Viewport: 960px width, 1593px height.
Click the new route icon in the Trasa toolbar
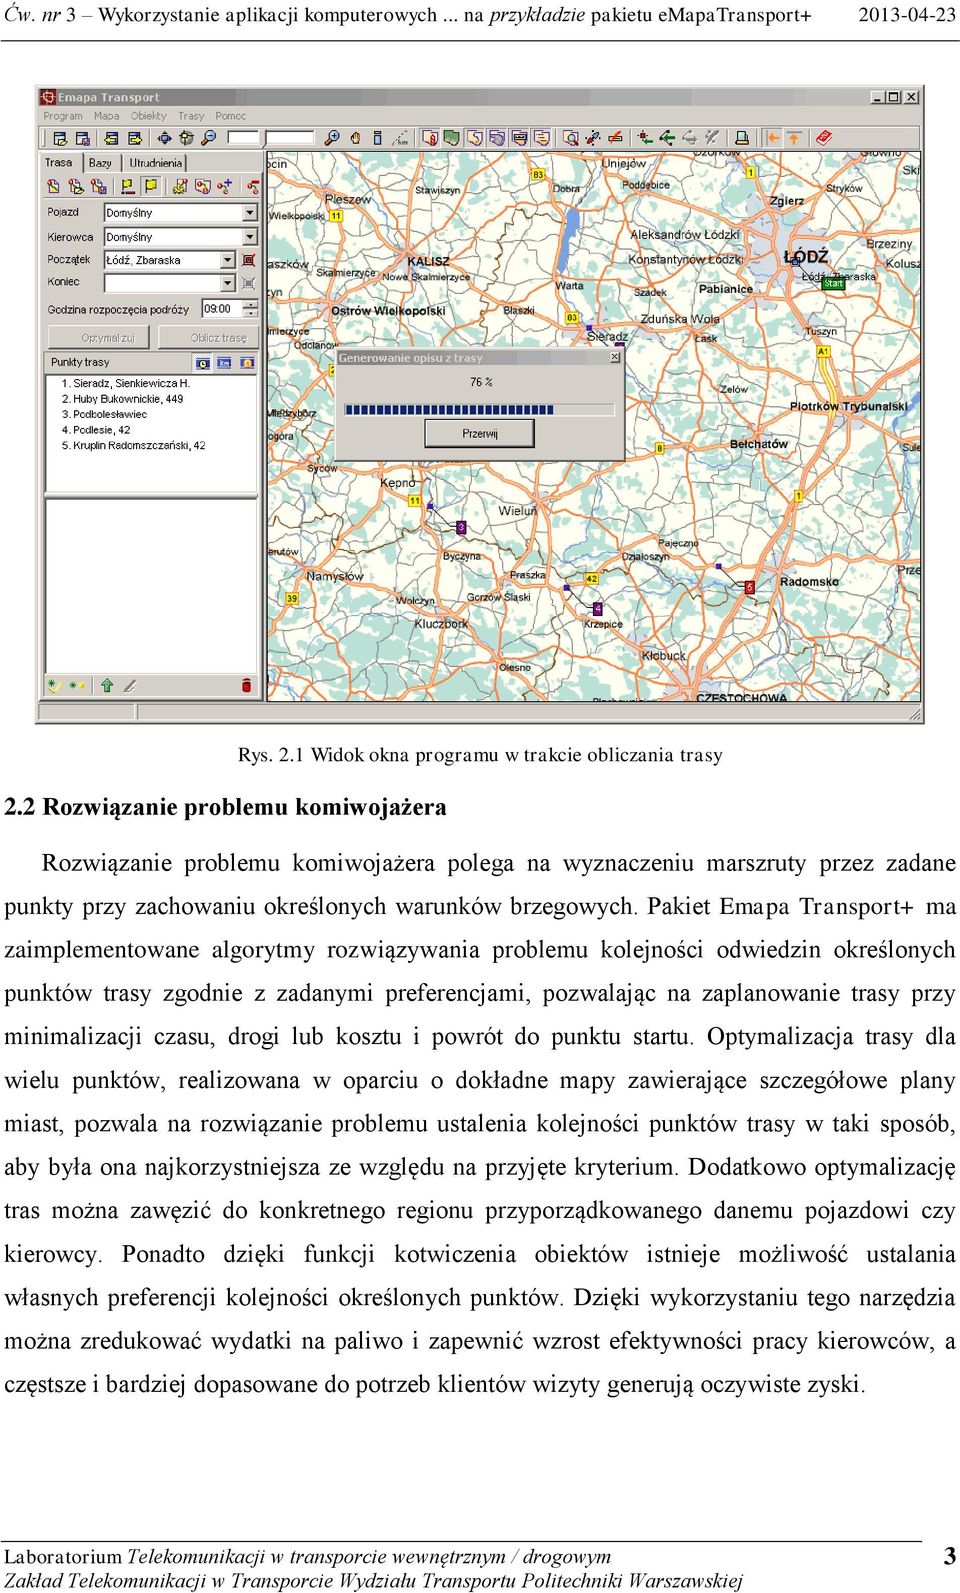pos(53,186)
